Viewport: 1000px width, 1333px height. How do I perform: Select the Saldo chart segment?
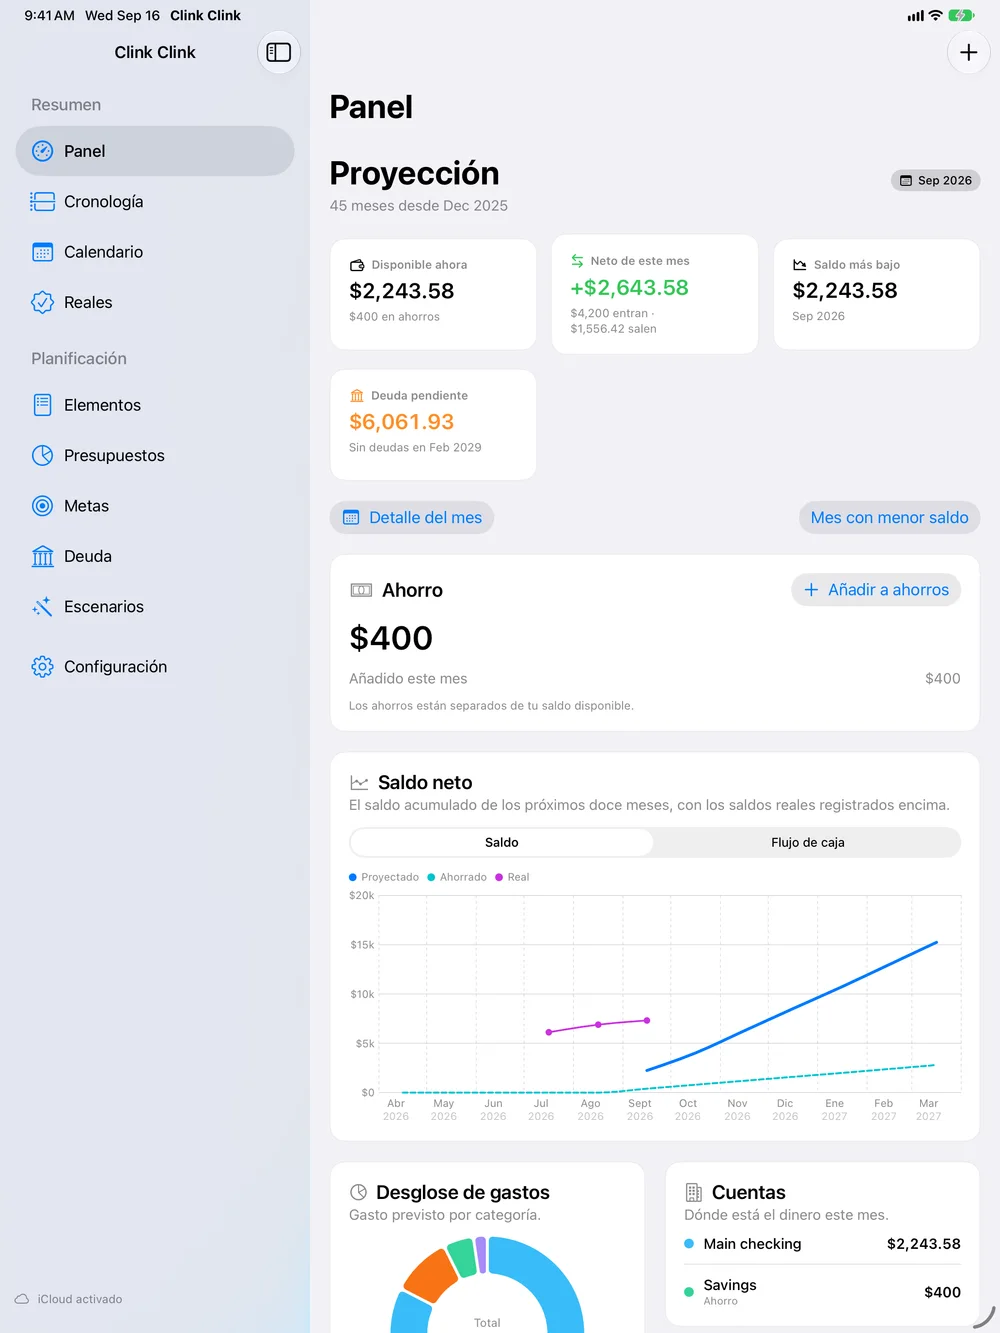pyautogui.click(x=502, y=842)
